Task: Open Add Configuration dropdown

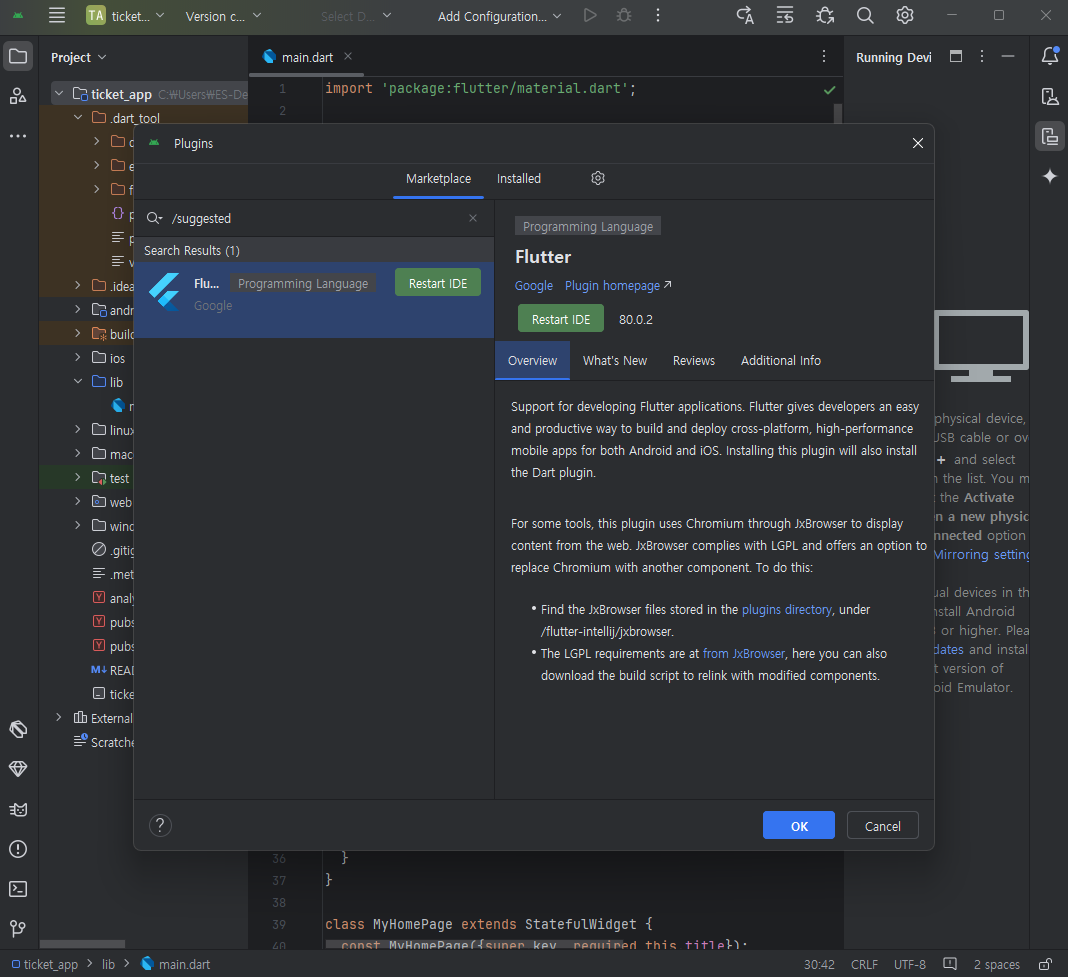Action: [x=499, y=16]
